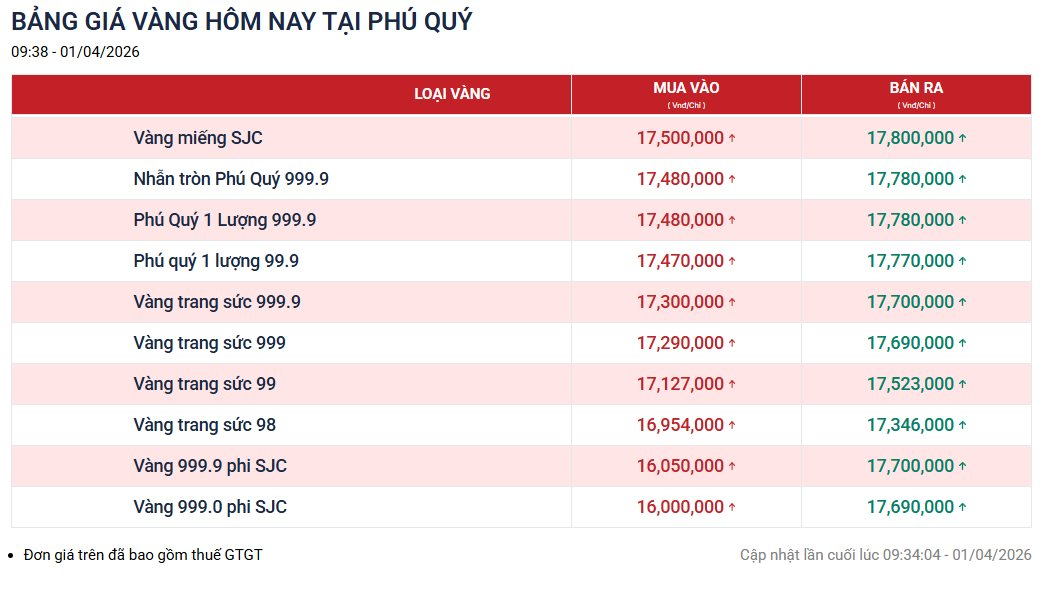Click the green arrow beside 17,770,000
Image resolution: width=1043 pixels, height=601 pixels.
coord(962,262)
